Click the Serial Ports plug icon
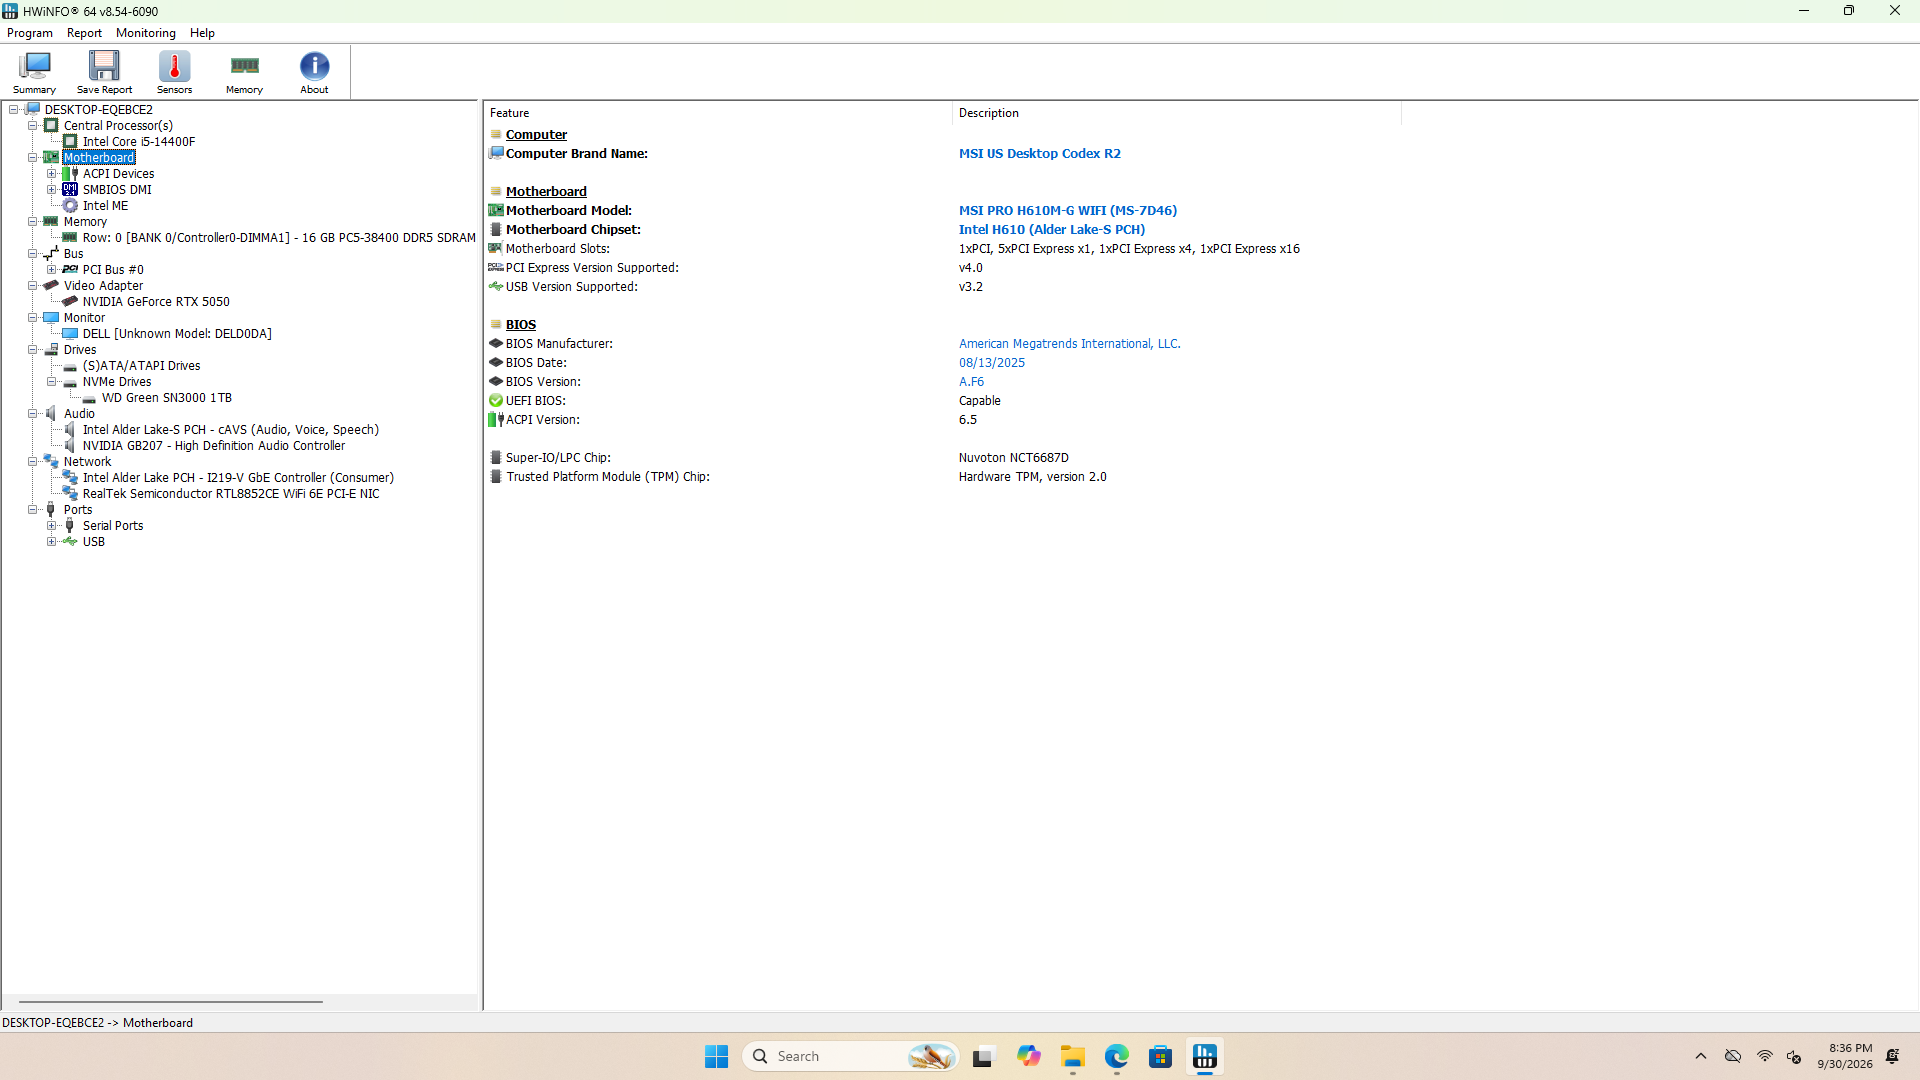 (x=70, y=526)
